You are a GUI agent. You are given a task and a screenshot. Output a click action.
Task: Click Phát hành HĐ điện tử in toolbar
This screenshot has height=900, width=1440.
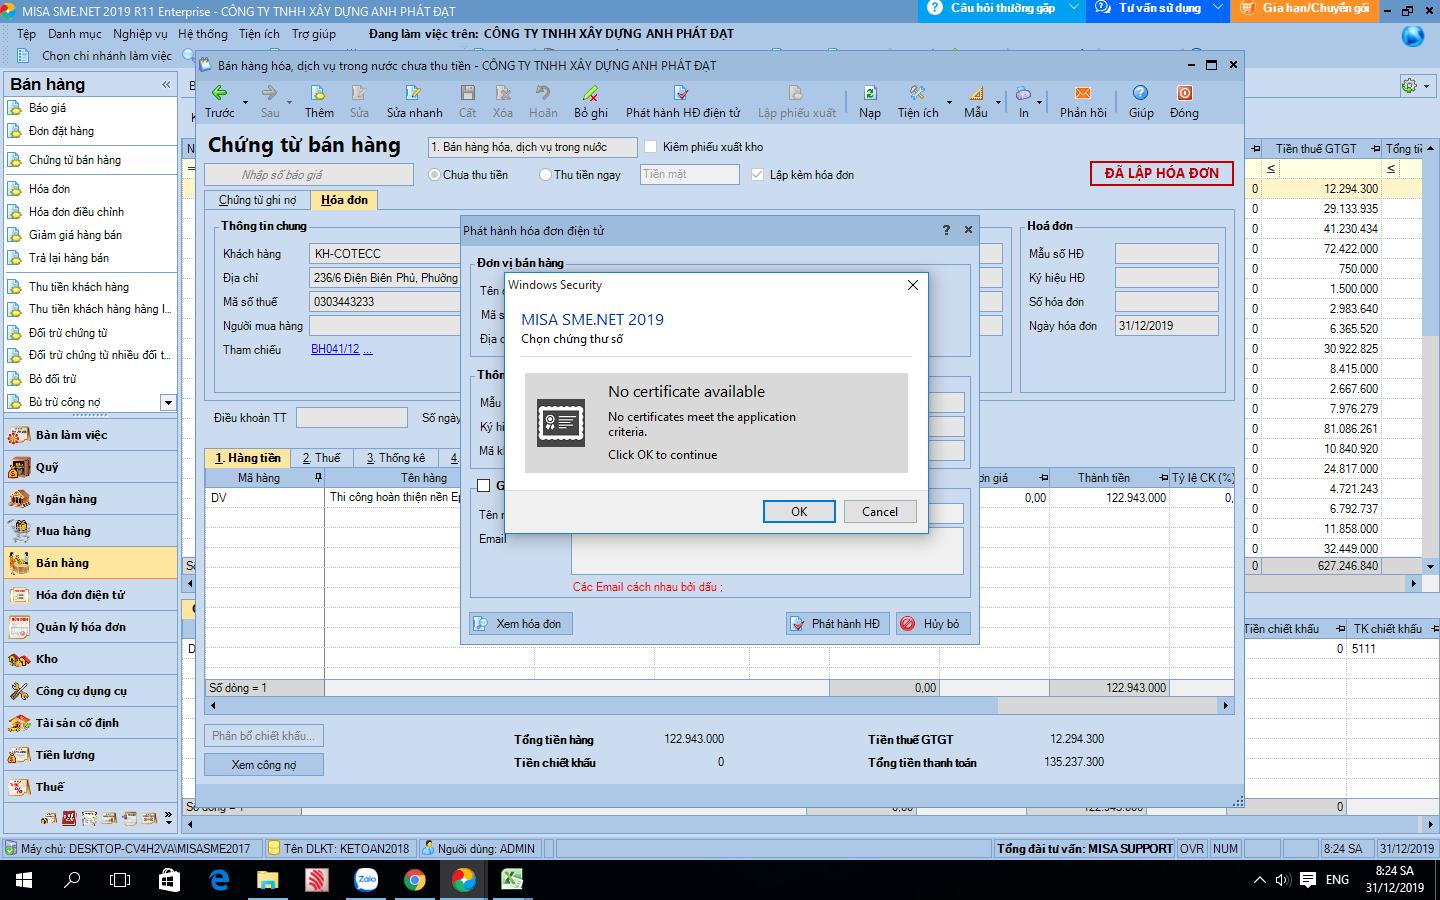pyautogui.click(x=683, y=101)
